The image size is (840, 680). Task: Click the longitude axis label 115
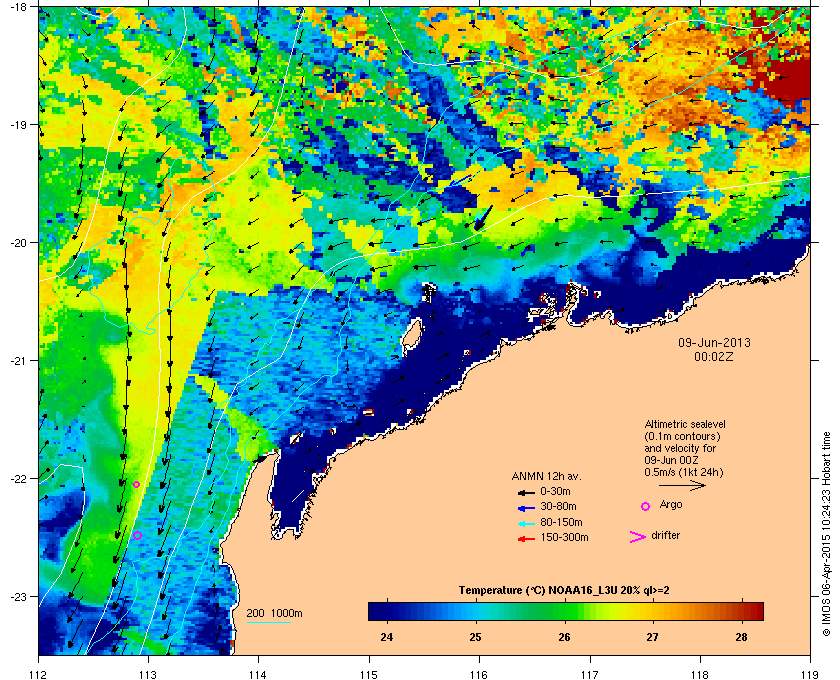tap(369, 674)
